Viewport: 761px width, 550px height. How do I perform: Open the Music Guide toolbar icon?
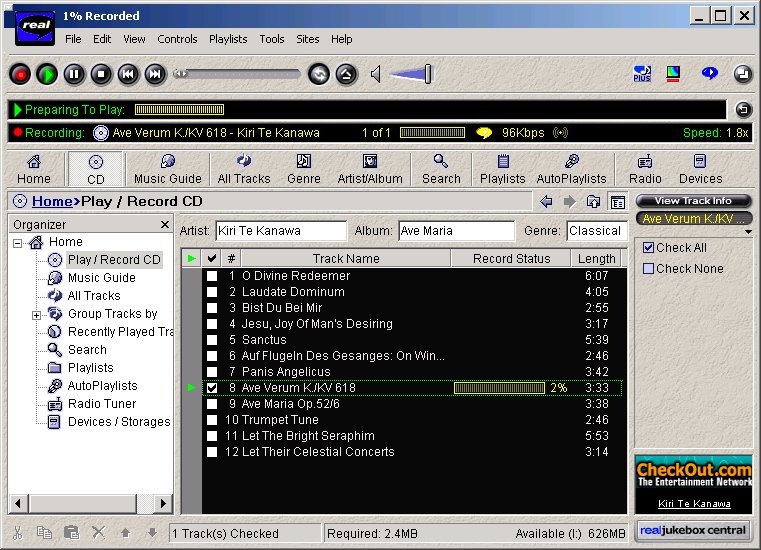click(x=168, y=168)
